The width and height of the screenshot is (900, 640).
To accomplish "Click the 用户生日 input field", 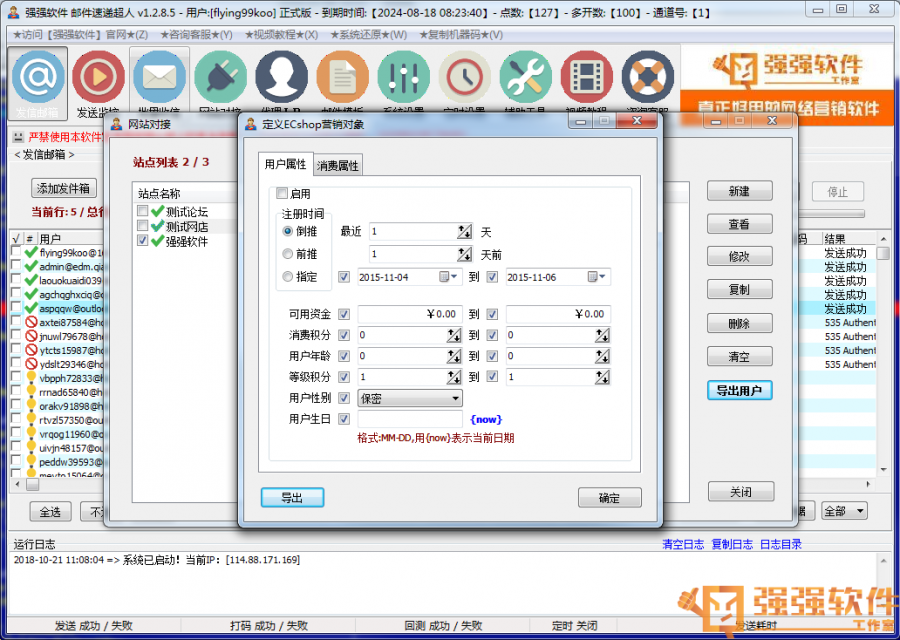I will click(410, 419).
